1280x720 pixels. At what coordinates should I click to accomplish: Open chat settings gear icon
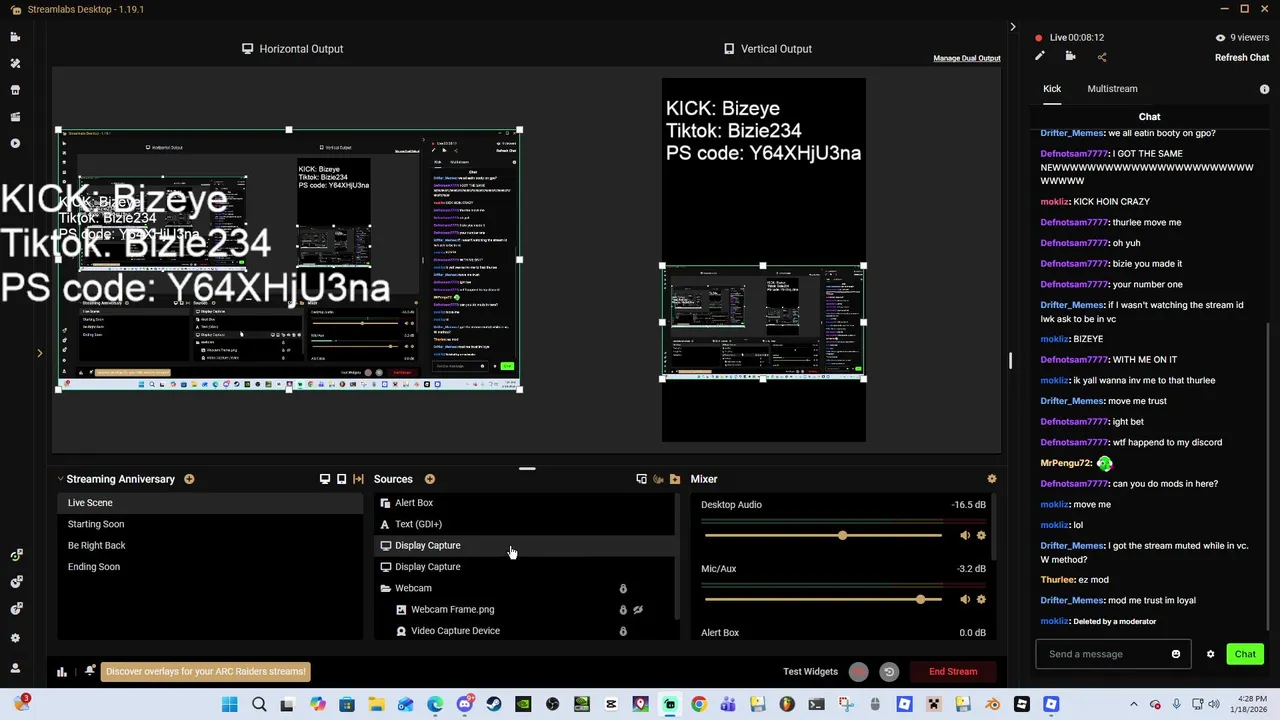[1210, 654]
